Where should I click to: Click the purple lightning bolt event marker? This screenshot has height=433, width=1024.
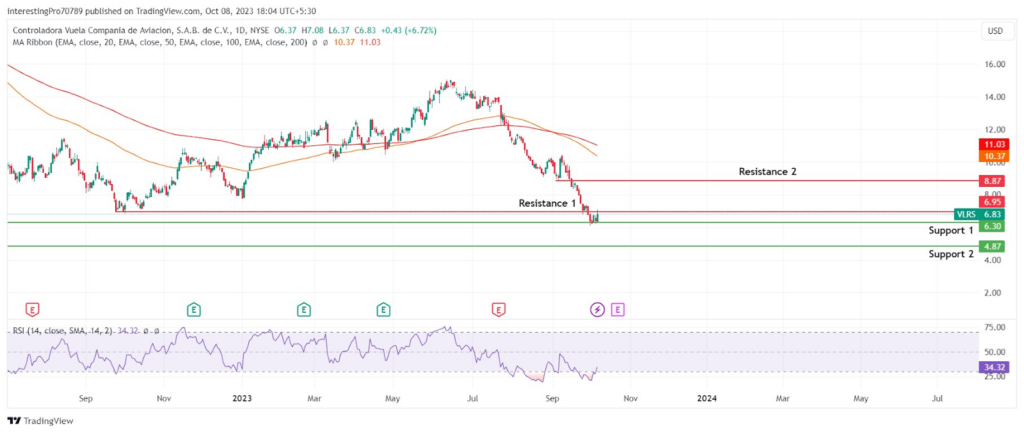pyautogui.click(x=597, y=309)
